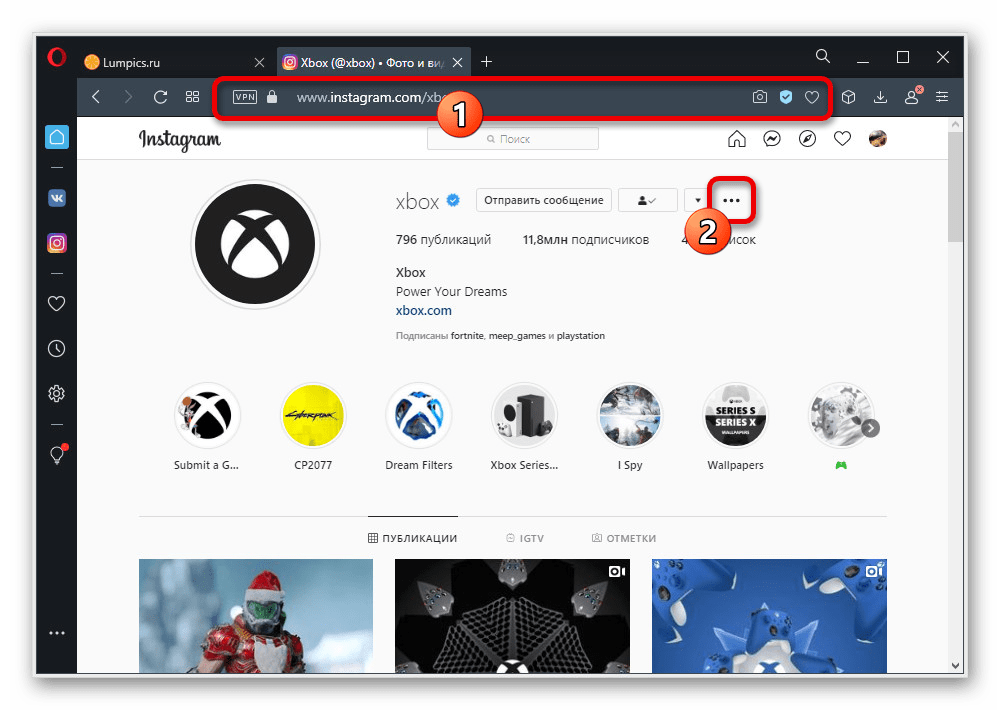This screenshot has height=710, width=1000.
Task: Open Easy Setup sliders icon
Action: coord(942,97)
